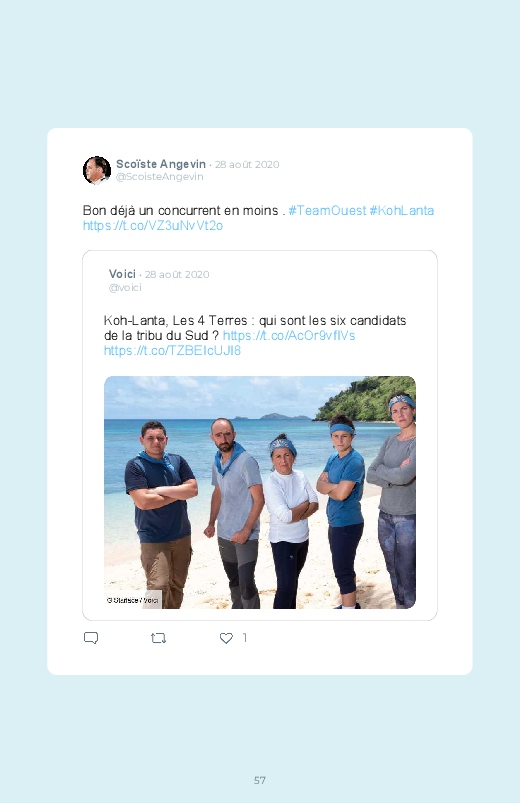This screenshot has height=803, width=520.
Task: Click the quoted tweet text about tribu du Sud
Action: 255,328
